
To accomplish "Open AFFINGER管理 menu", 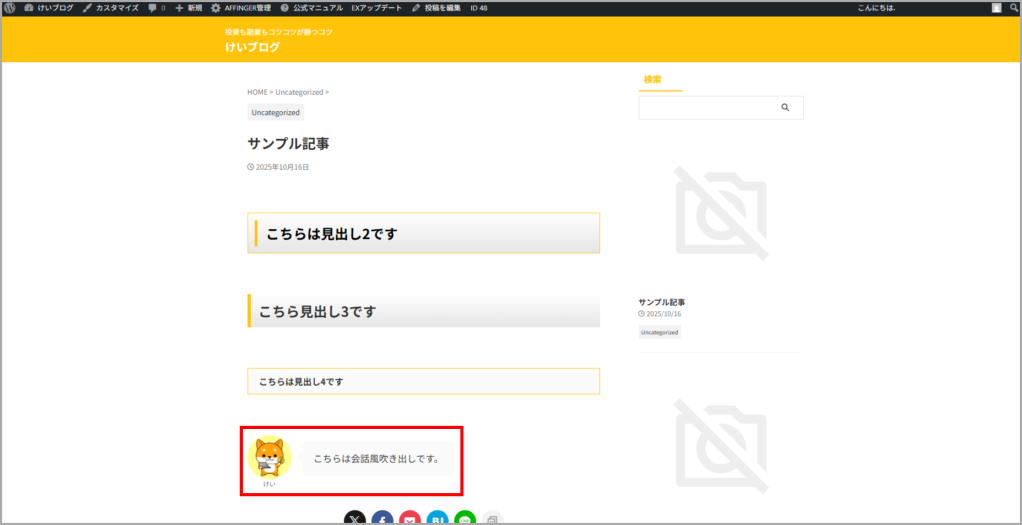I will click(x=240, y=8).
